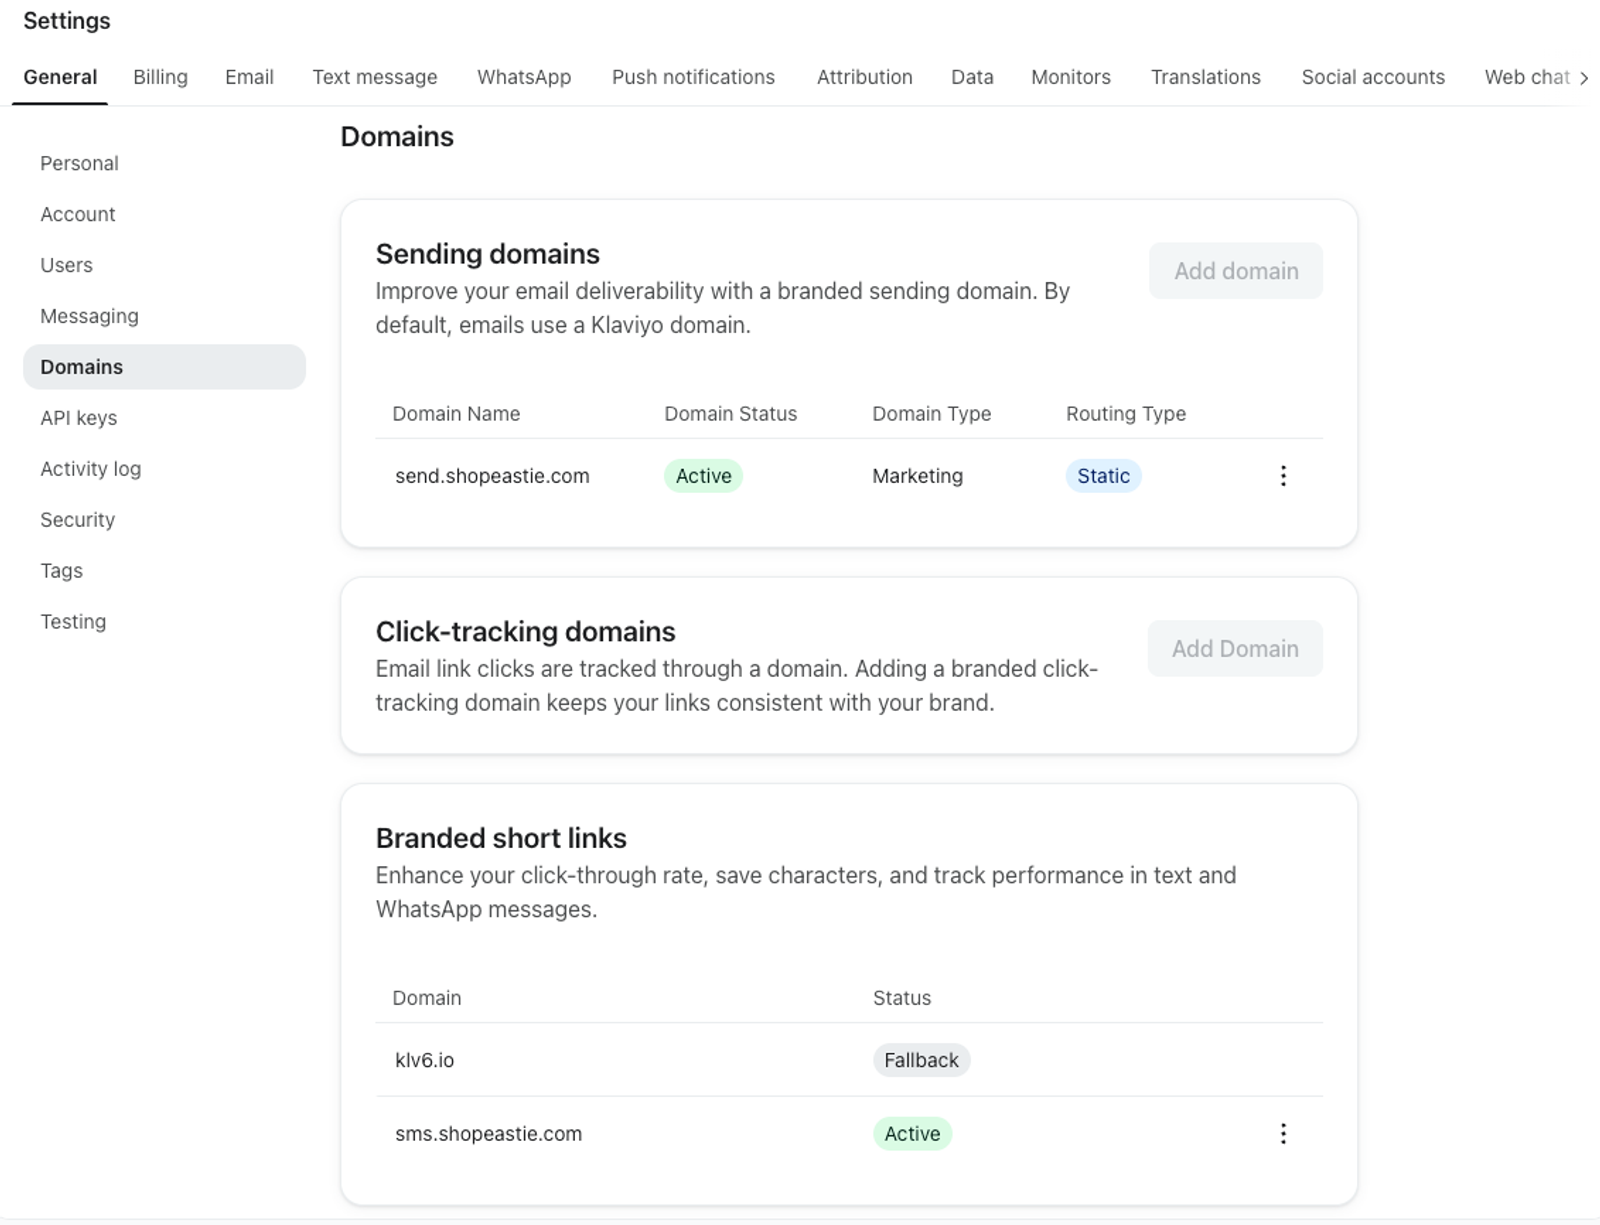The height and width of the screenshot is (1225, 1600).
Task: Switch to the Billing tab
Action: point(160,77)
